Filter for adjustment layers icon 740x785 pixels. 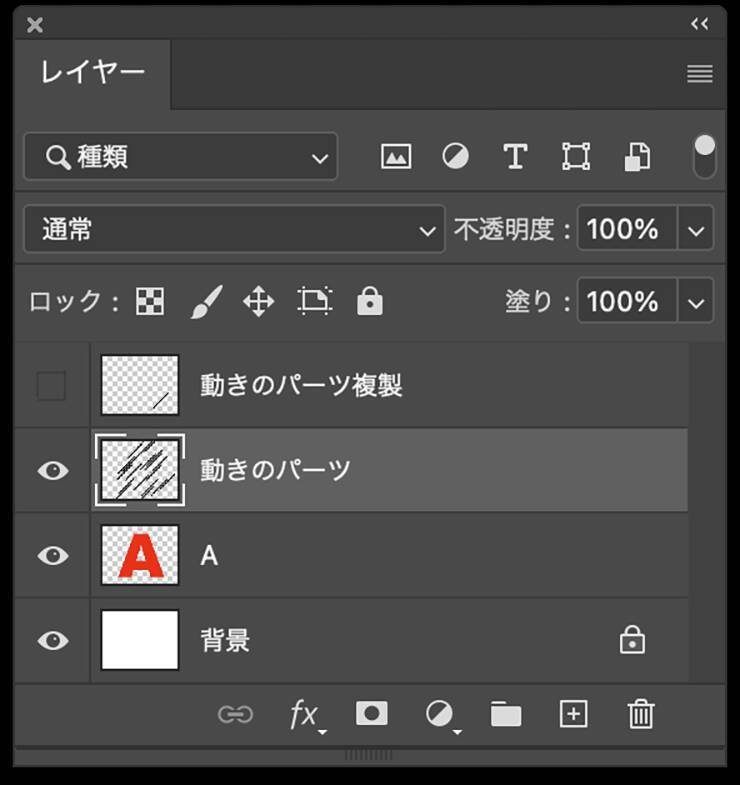pos(456,157)
